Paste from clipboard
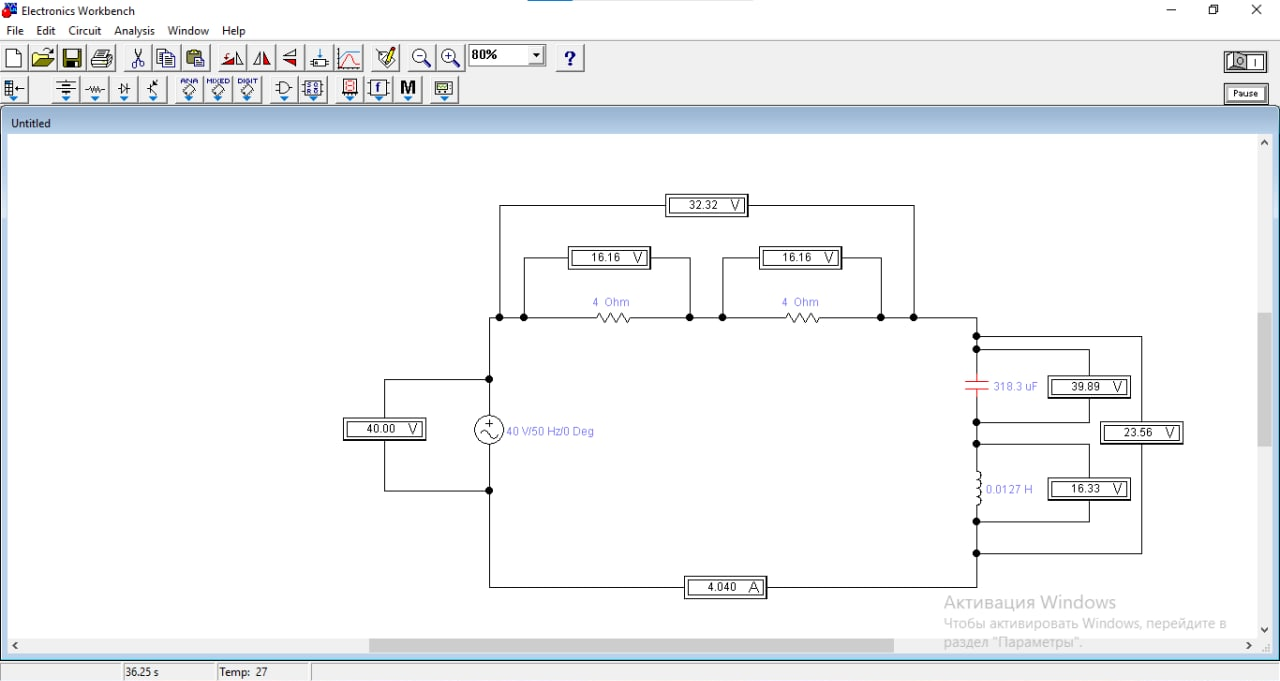Screen dimensions: 1280x681 [195, 58]
